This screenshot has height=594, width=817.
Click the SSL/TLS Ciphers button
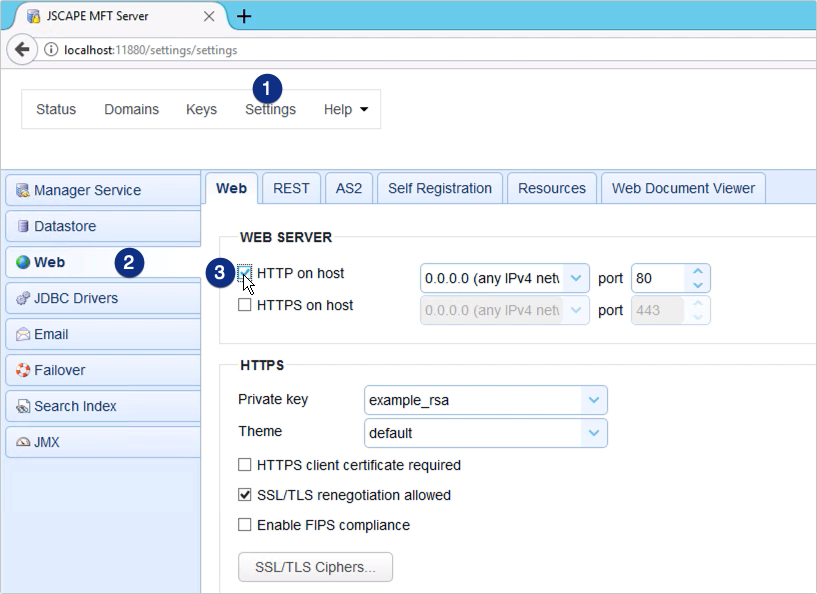(315, 567)
